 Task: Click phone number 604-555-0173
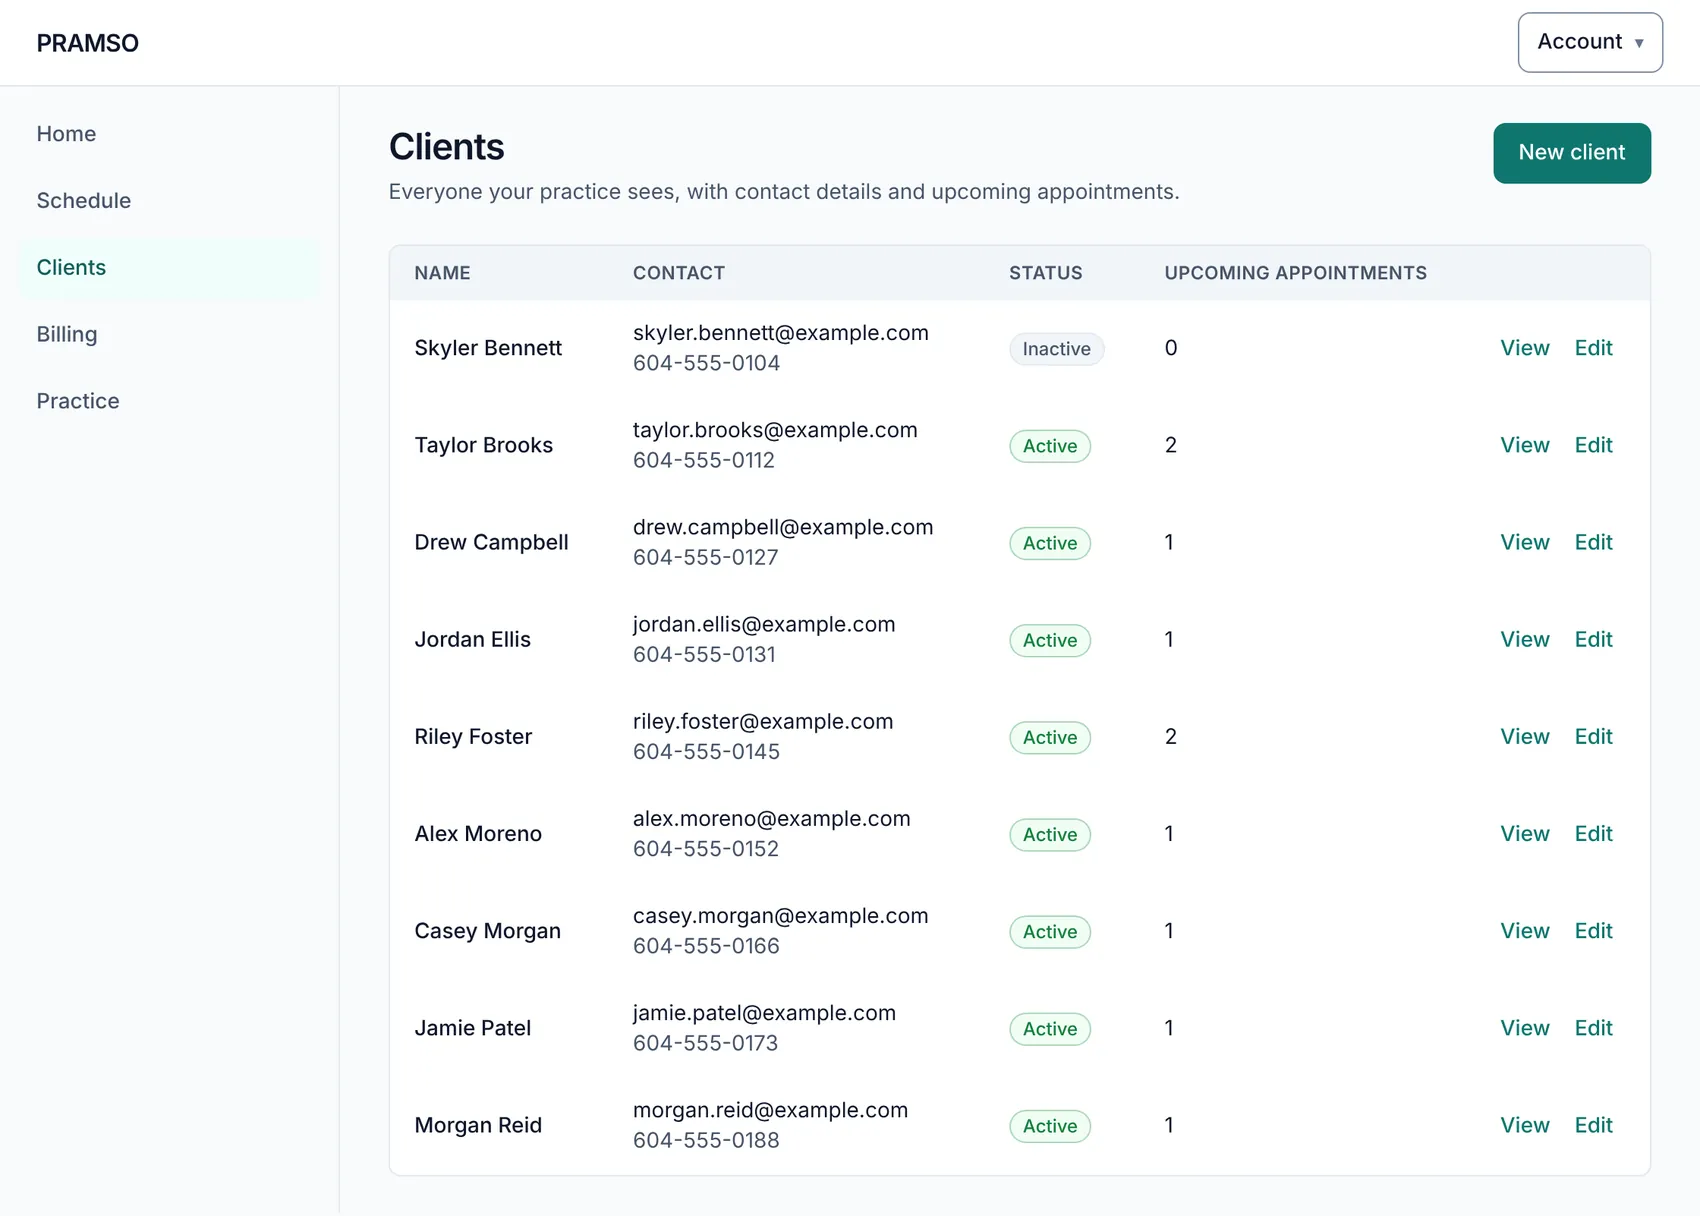tap(705, 1042)
